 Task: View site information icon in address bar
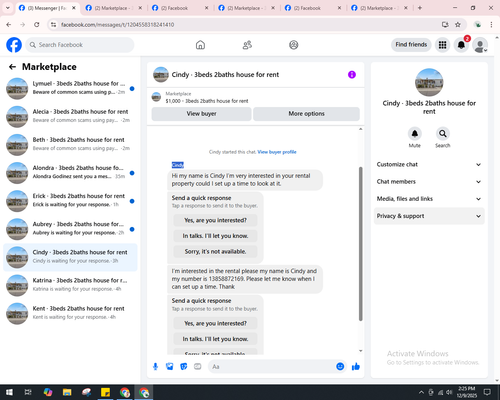[x=53, y=24]
